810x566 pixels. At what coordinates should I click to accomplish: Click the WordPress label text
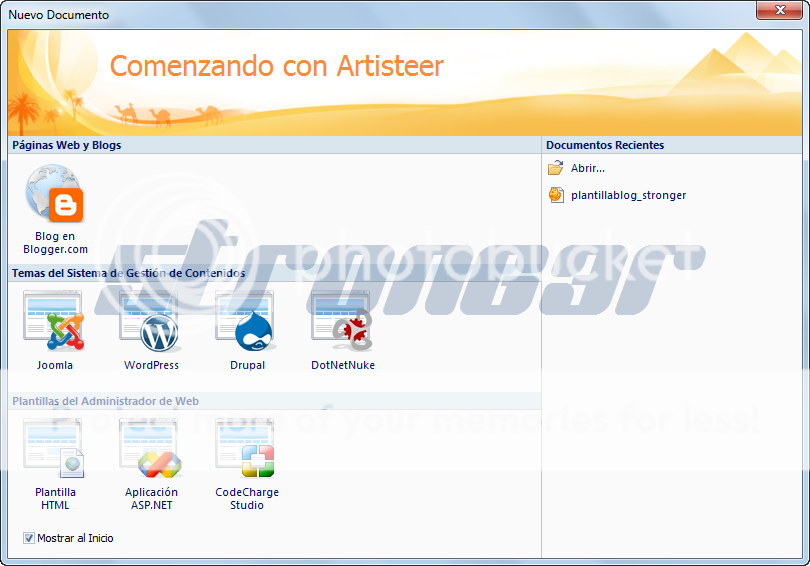151,365
